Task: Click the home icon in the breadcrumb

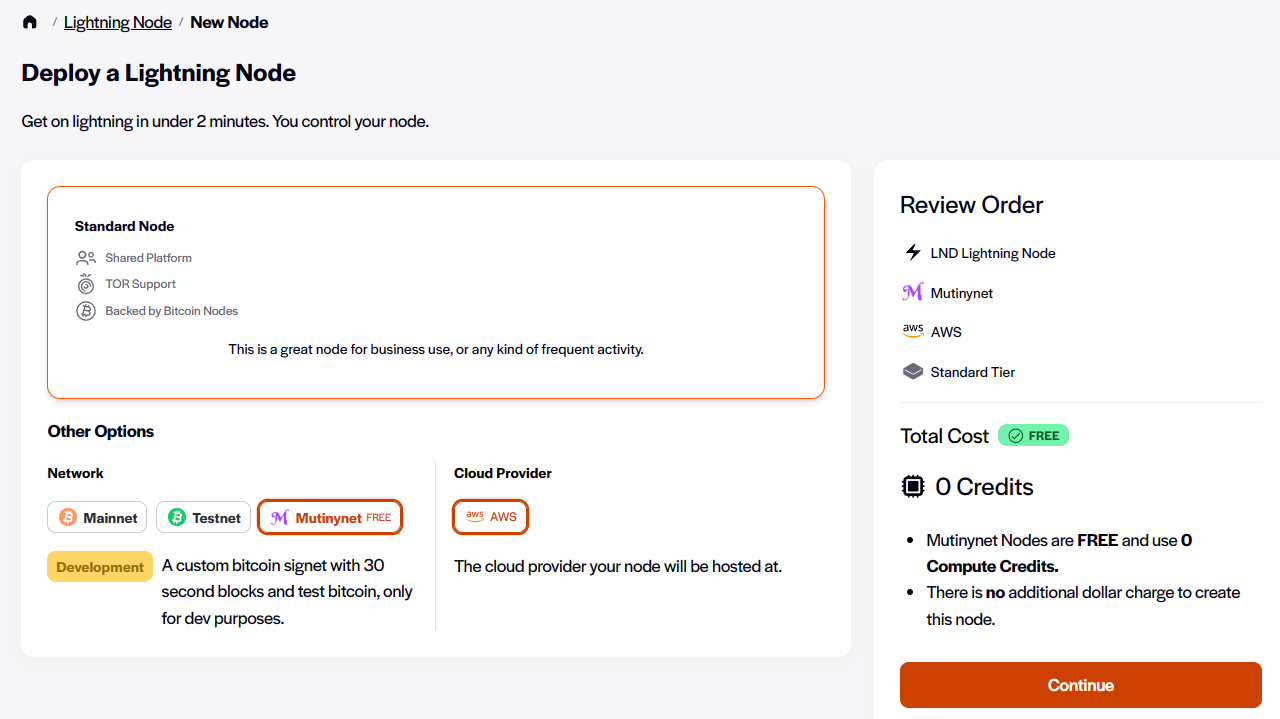Action: [x=29, y=21]
